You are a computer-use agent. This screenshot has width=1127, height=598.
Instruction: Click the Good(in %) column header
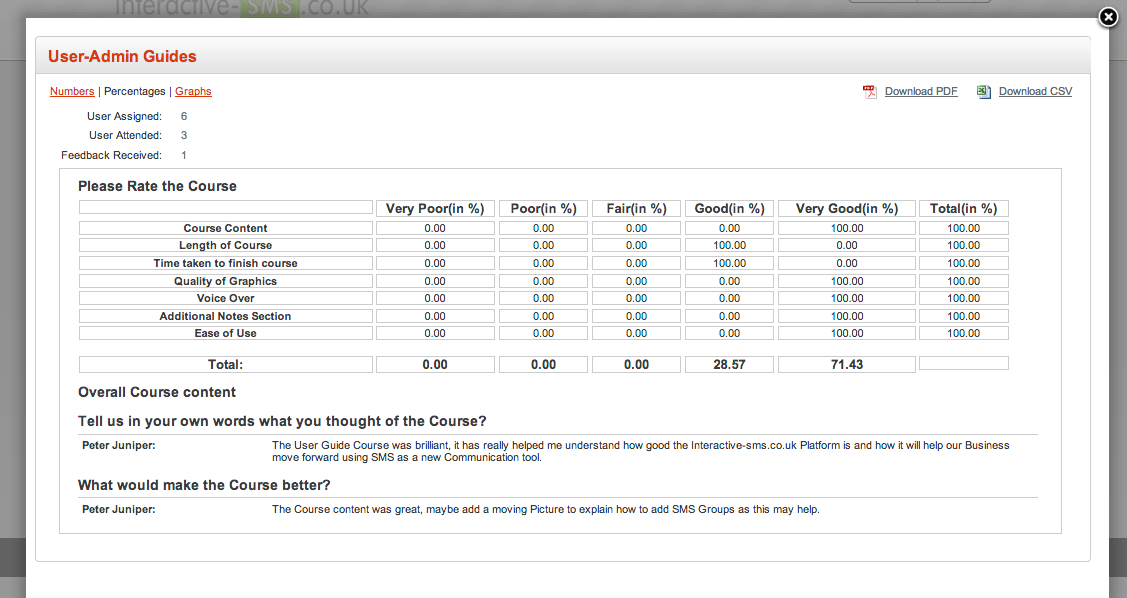pyautogui.click(x=729, y=208)
